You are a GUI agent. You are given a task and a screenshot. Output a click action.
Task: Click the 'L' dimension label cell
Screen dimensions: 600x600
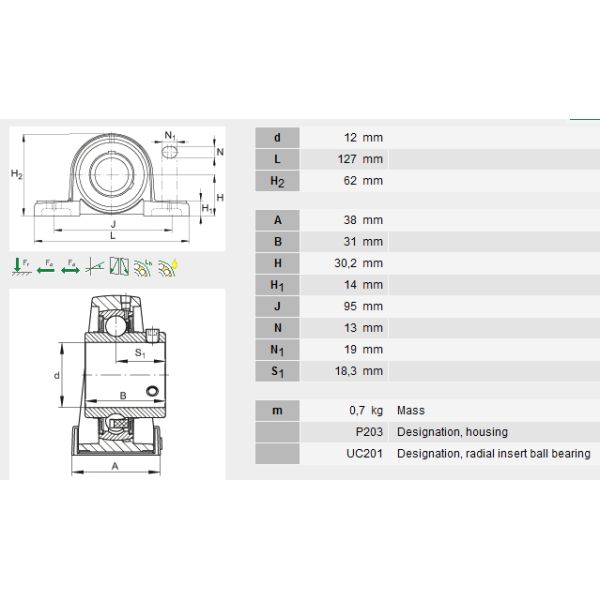[277, 159]
